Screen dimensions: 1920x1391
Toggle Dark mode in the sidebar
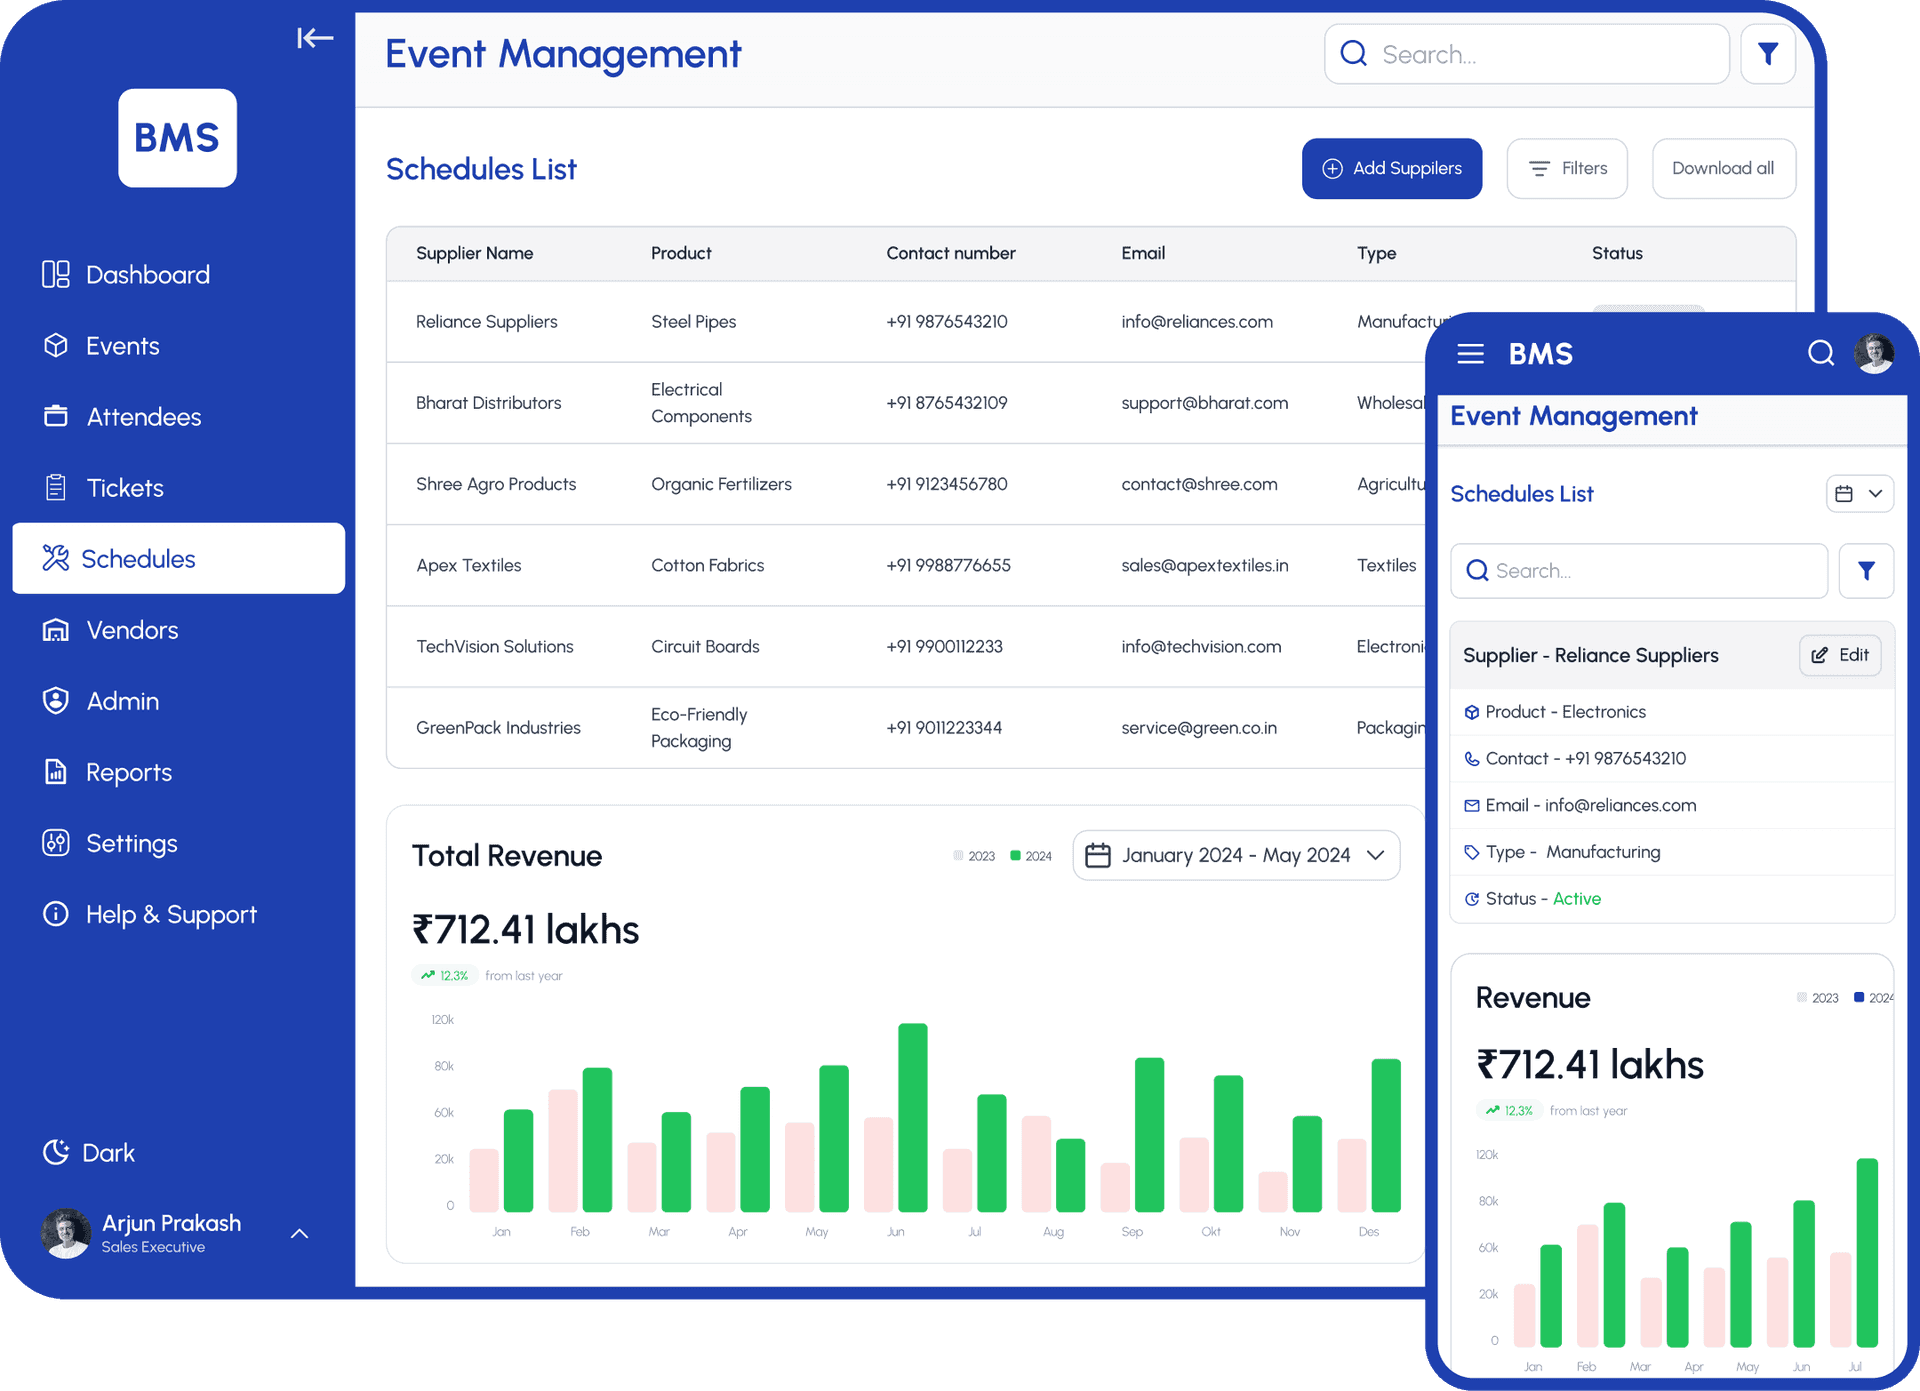[90, 1153]
